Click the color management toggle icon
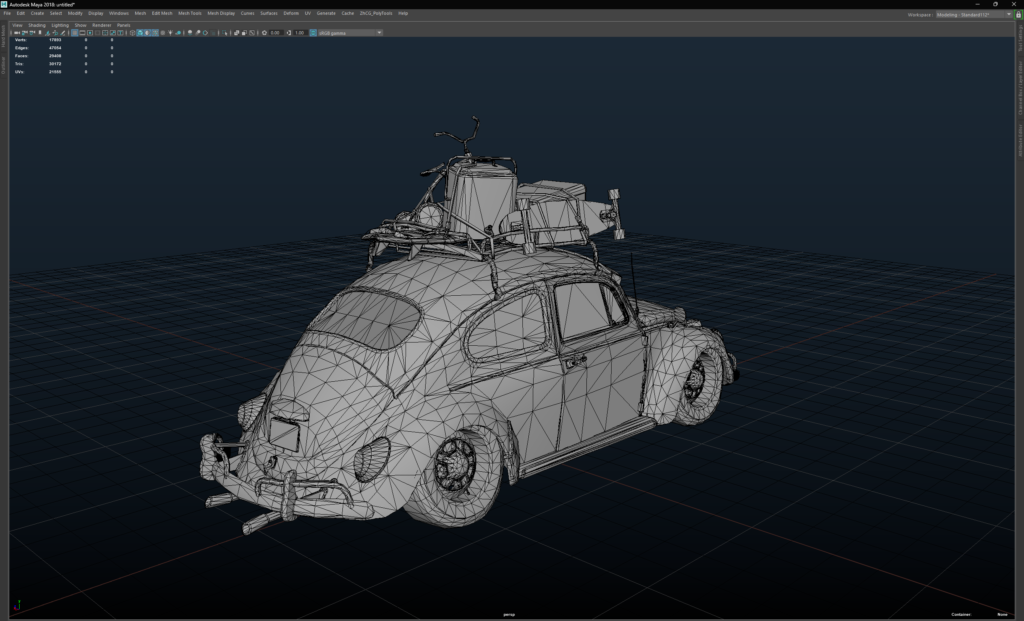This screenshot has width=1024, height=621. (312, 33)
